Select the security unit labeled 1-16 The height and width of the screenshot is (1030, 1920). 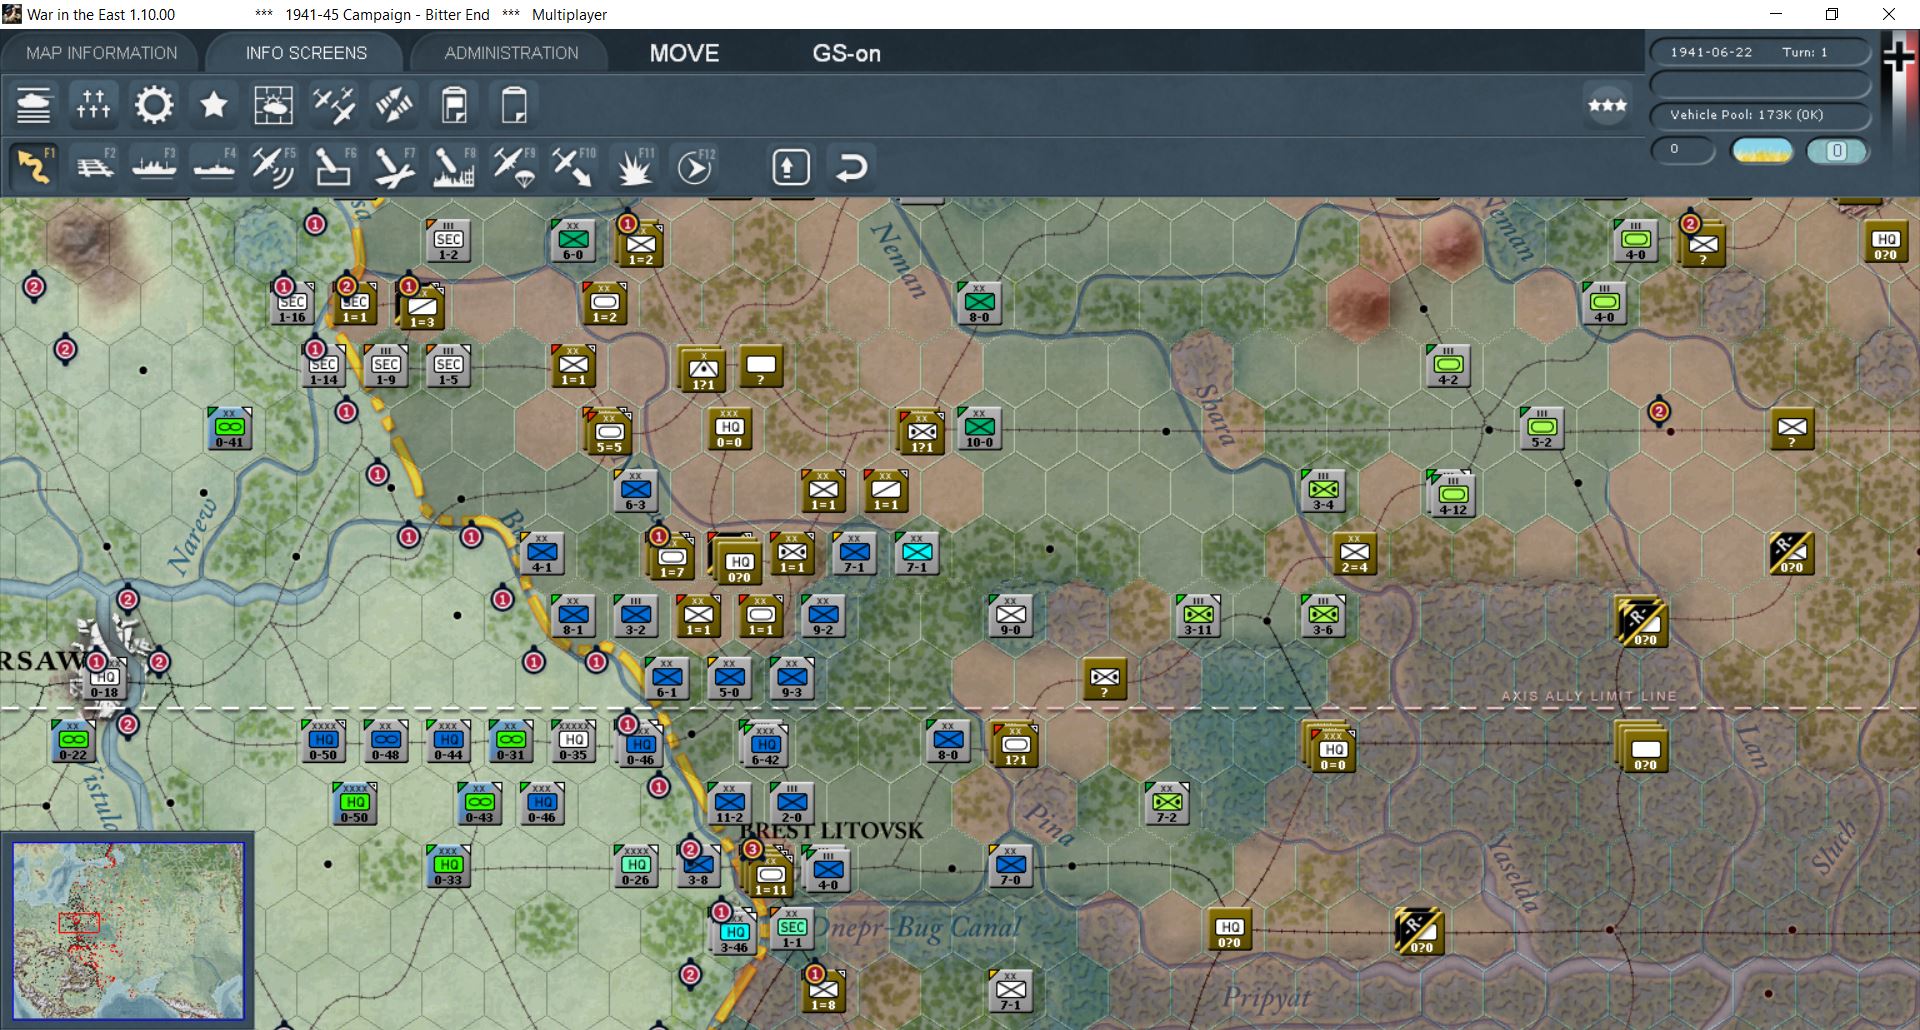tap(292, 303)
